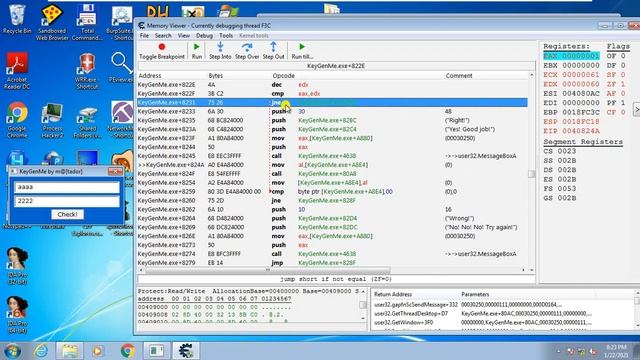Viewport: 640px width, 360px height.
Task: Toggle the OF flag value
Action: click(616, 56)
